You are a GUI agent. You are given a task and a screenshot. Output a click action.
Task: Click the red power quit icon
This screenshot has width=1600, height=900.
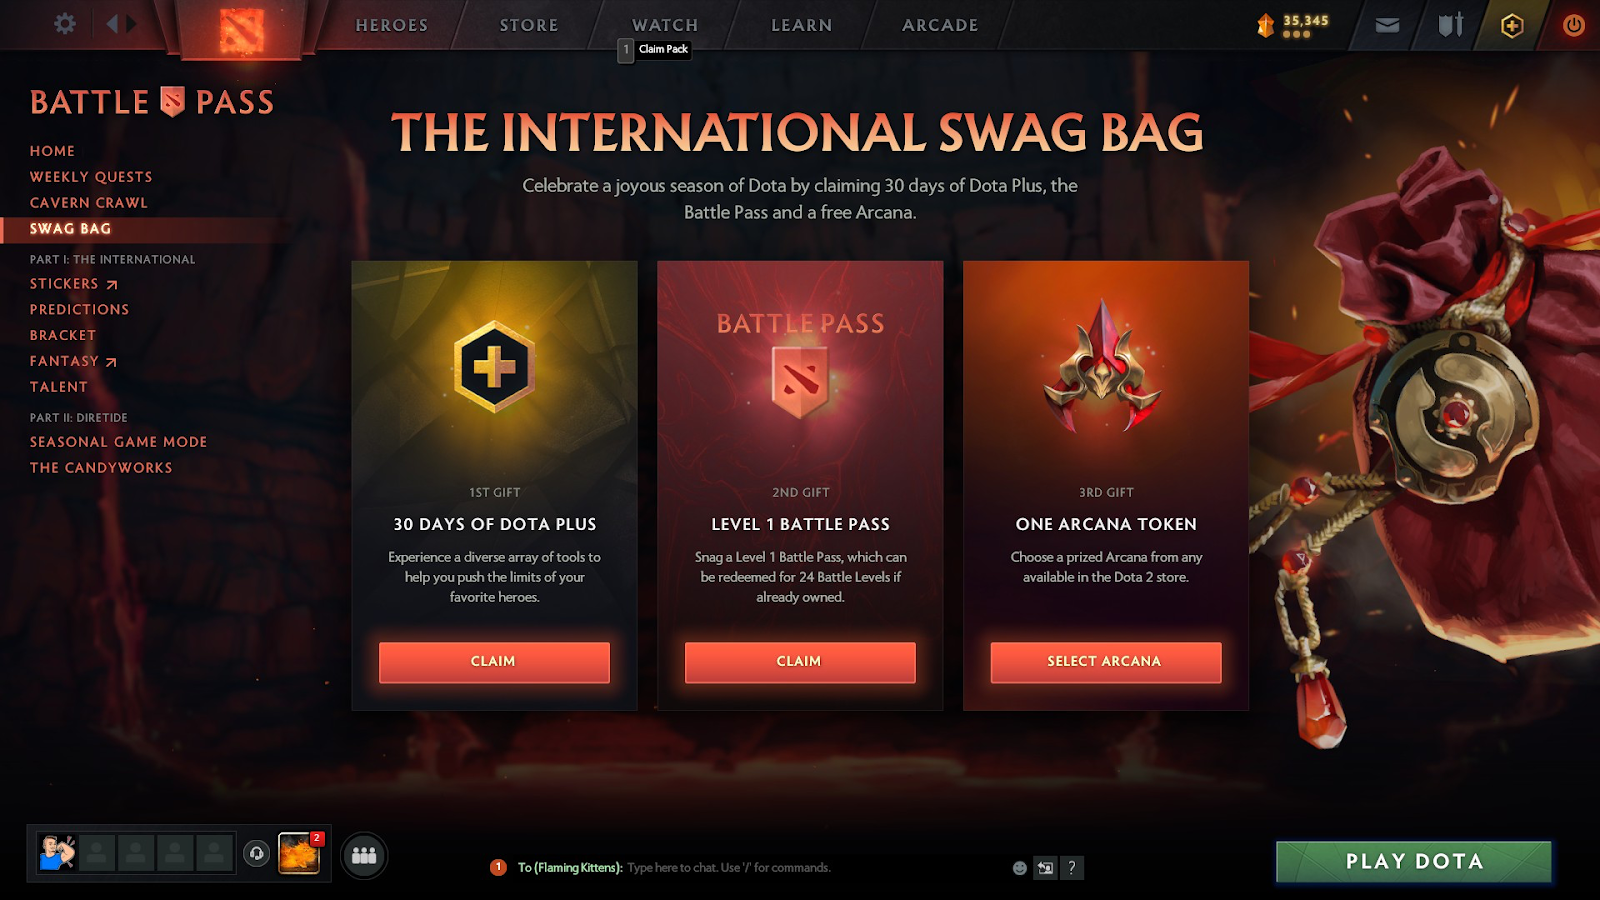pos(1574,25)
